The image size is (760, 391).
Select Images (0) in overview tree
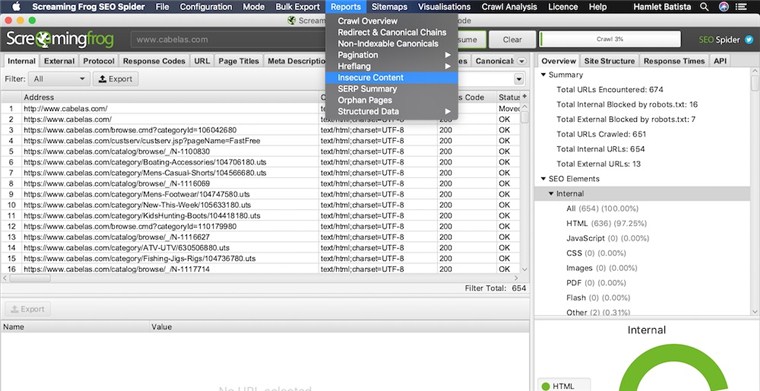click(x=602, y=268)
